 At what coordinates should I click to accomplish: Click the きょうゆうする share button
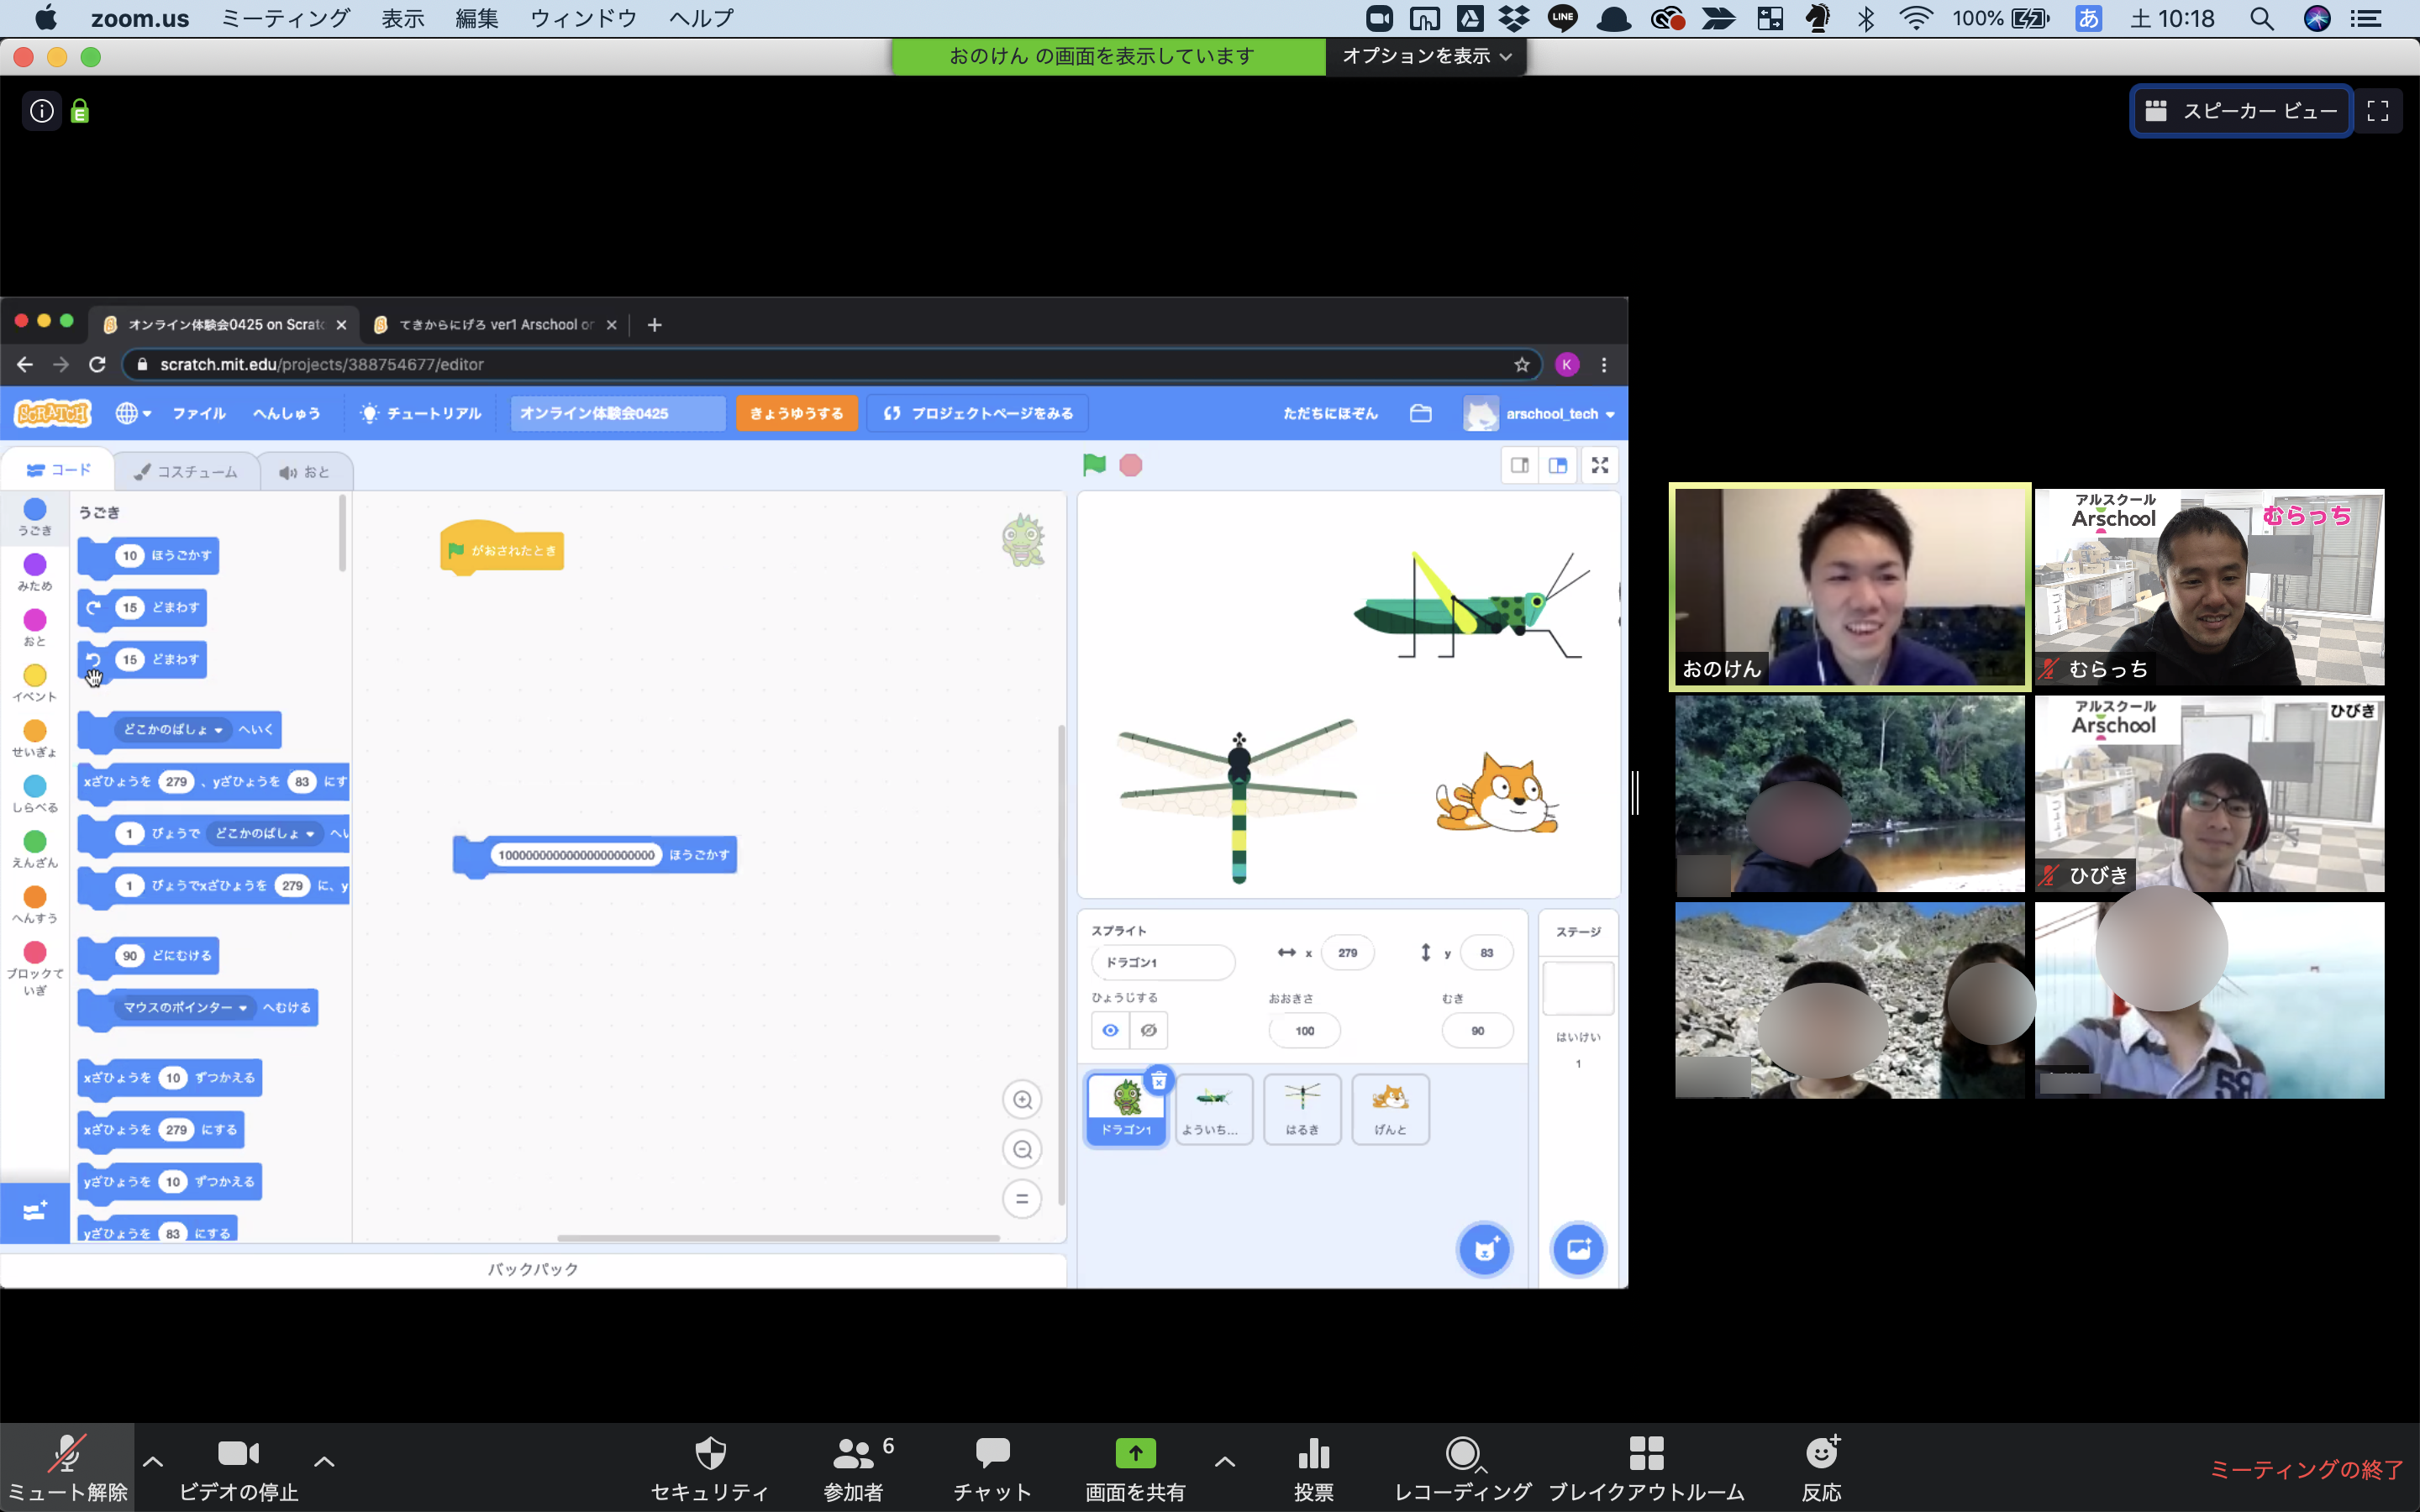pyautogui.click(x=797, y=413)
